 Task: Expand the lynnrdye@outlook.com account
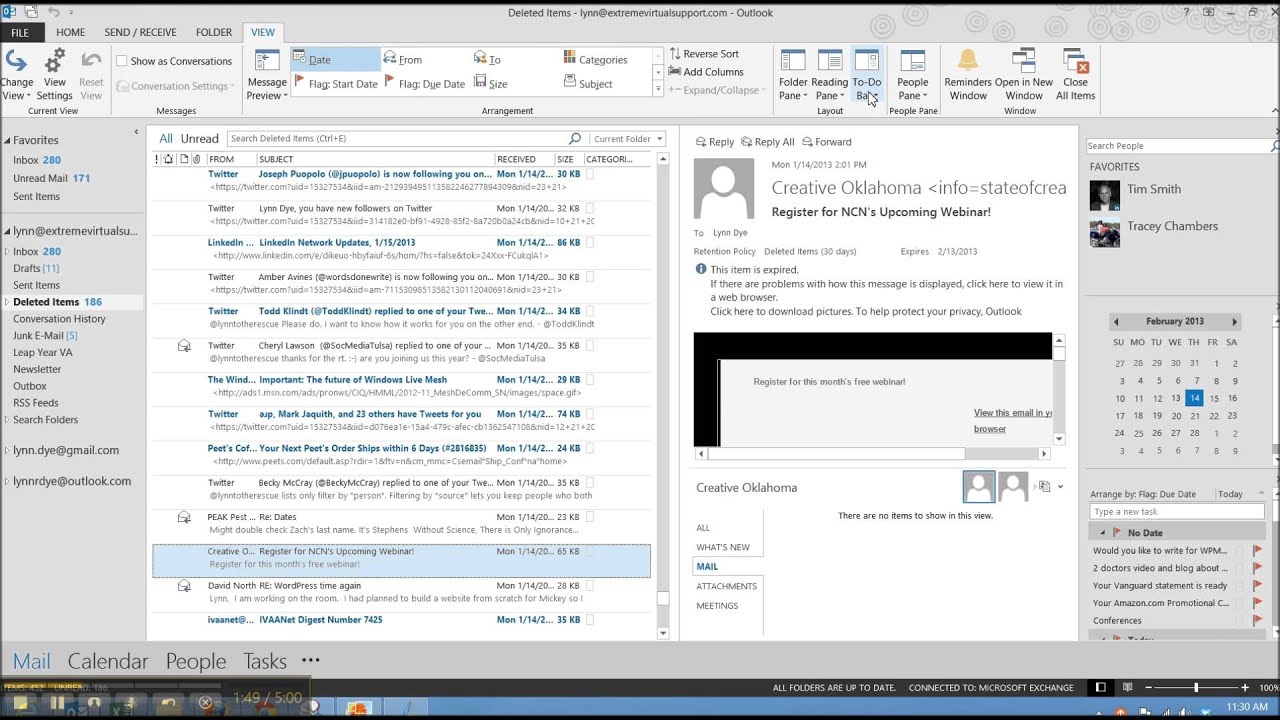pyautogui.click(x=7, y=482)
